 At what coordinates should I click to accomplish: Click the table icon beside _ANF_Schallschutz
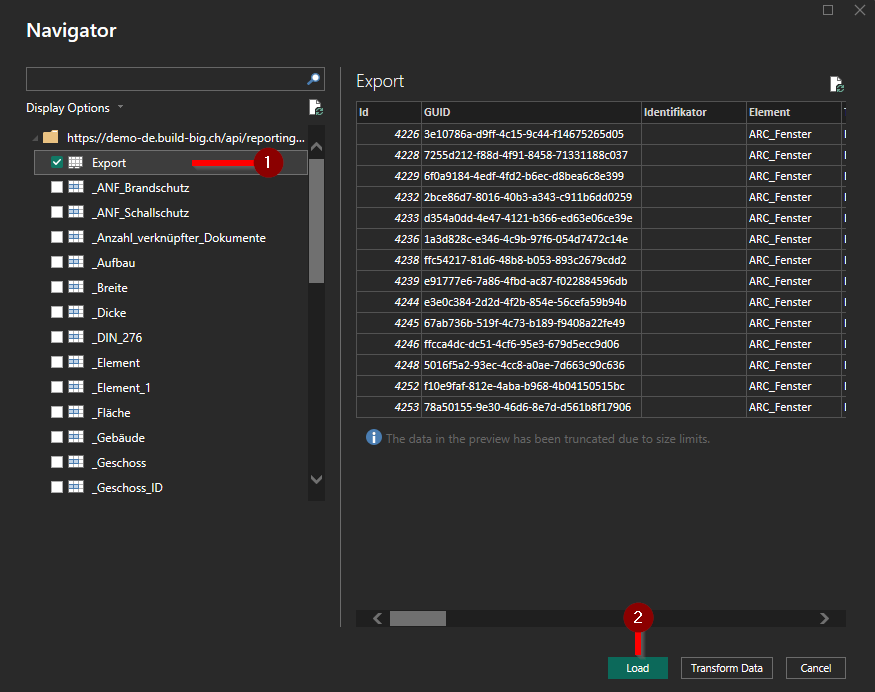click(x=76, y=212)
